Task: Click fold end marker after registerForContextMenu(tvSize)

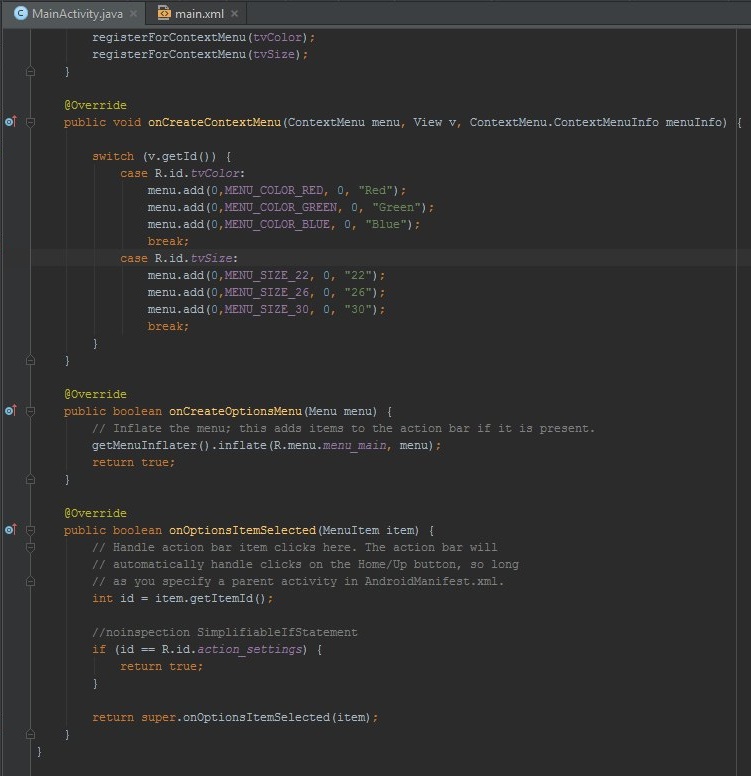Action: click(30, 71)
